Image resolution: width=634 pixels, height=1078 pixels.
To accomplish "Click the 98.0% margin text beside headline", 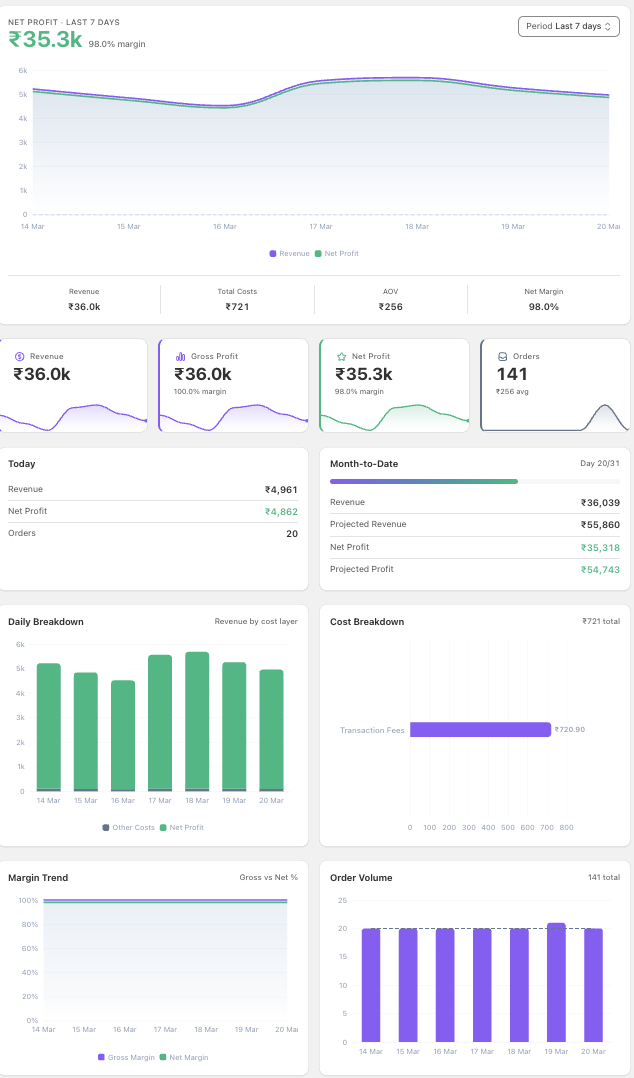I will [x=117, y=44].
